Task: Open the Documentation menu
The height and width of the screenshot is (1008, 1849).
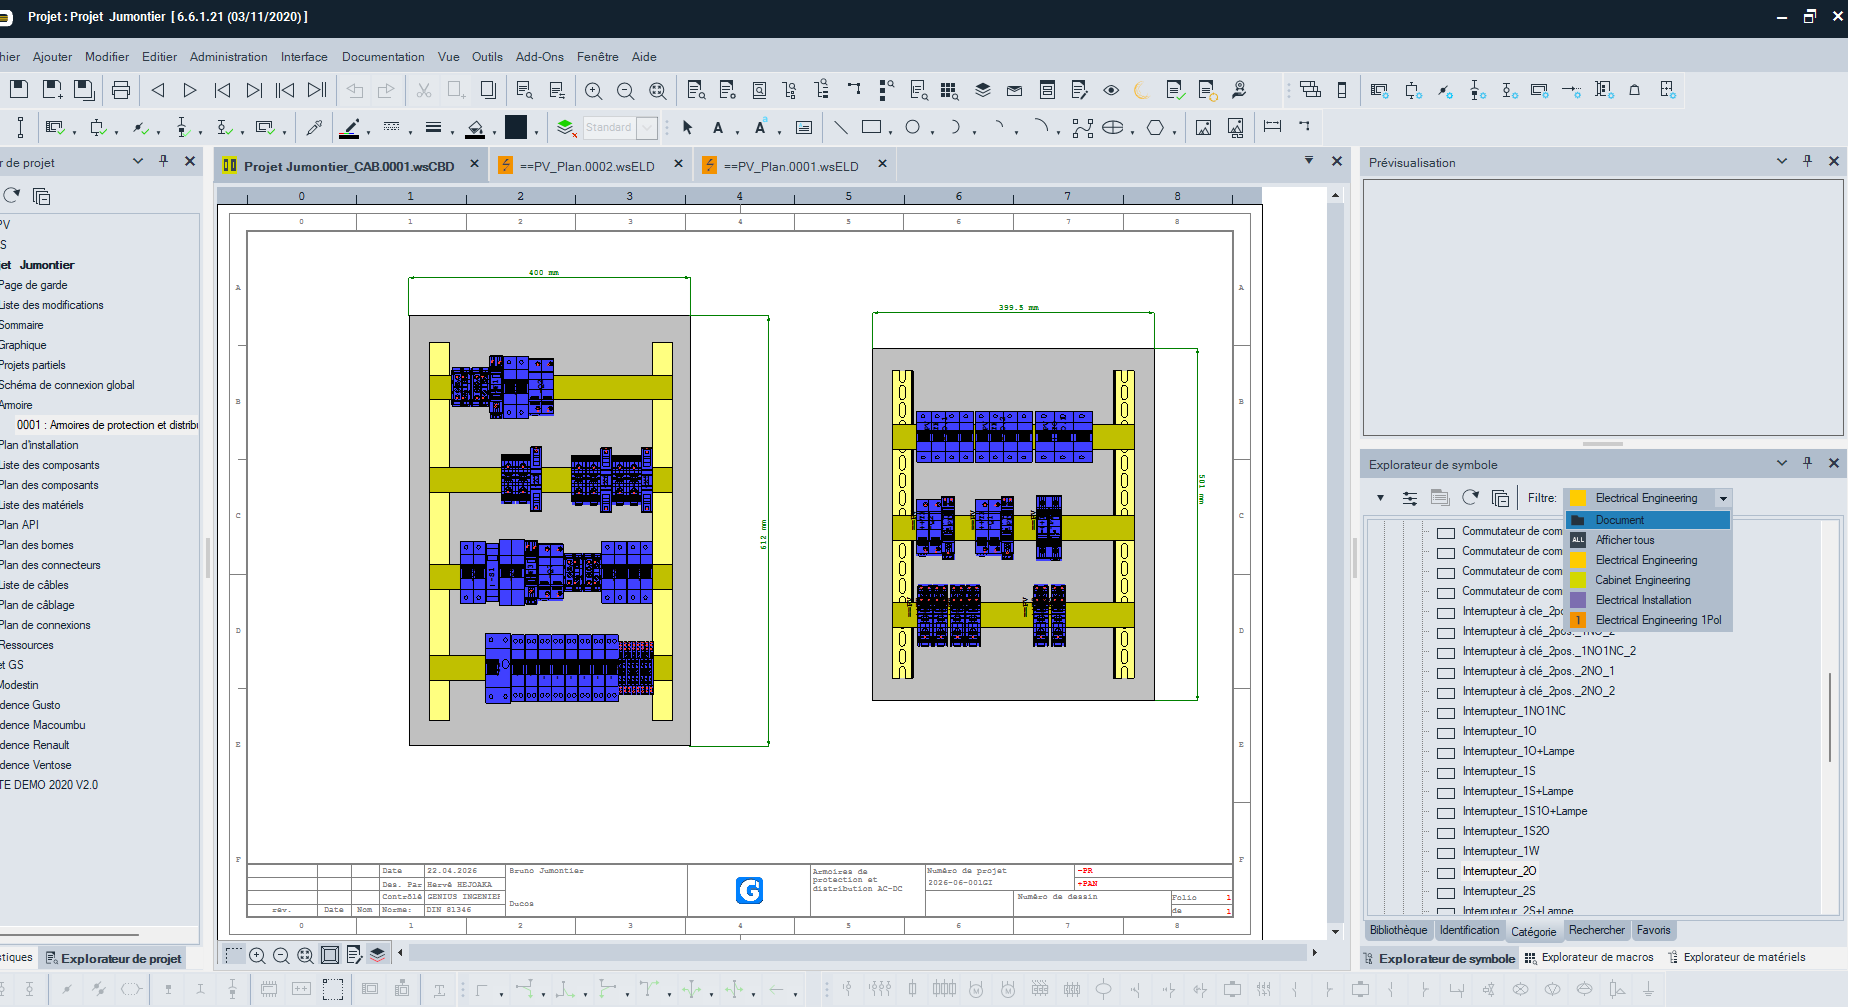Action: pyautogui.click(x=383, y=57)
